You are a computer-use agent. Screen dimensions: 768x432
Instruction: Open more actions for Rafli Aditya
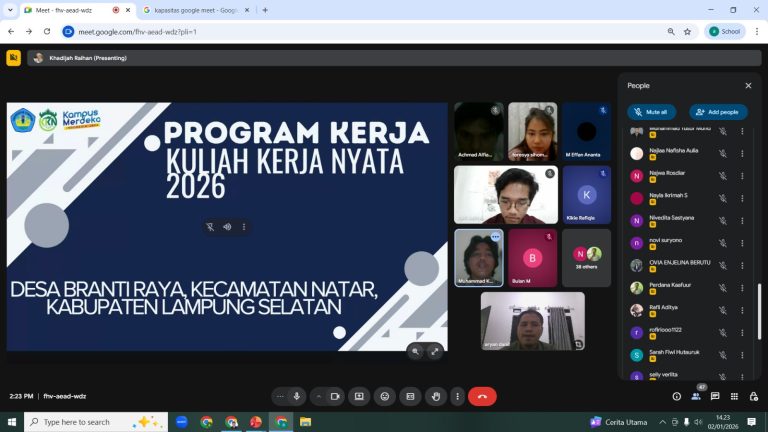pyautogui.click(x=742, y=310)
